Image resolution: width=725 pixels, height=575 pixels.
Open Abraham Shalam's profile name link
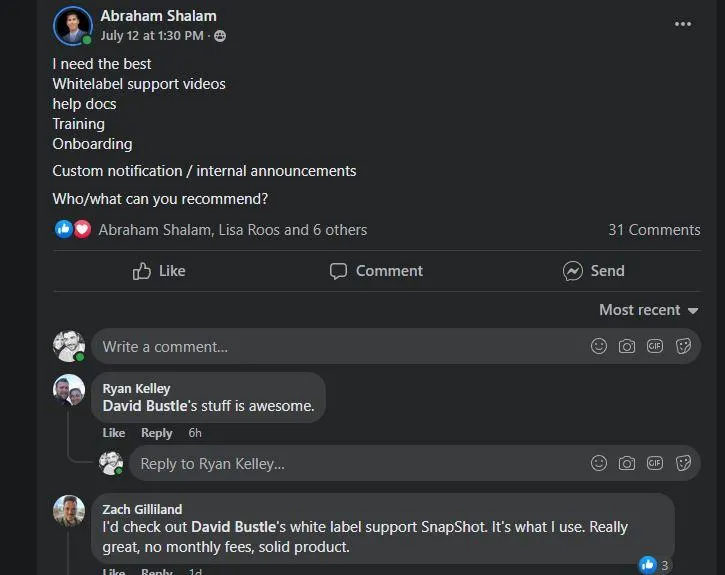(x=158, y=16)
